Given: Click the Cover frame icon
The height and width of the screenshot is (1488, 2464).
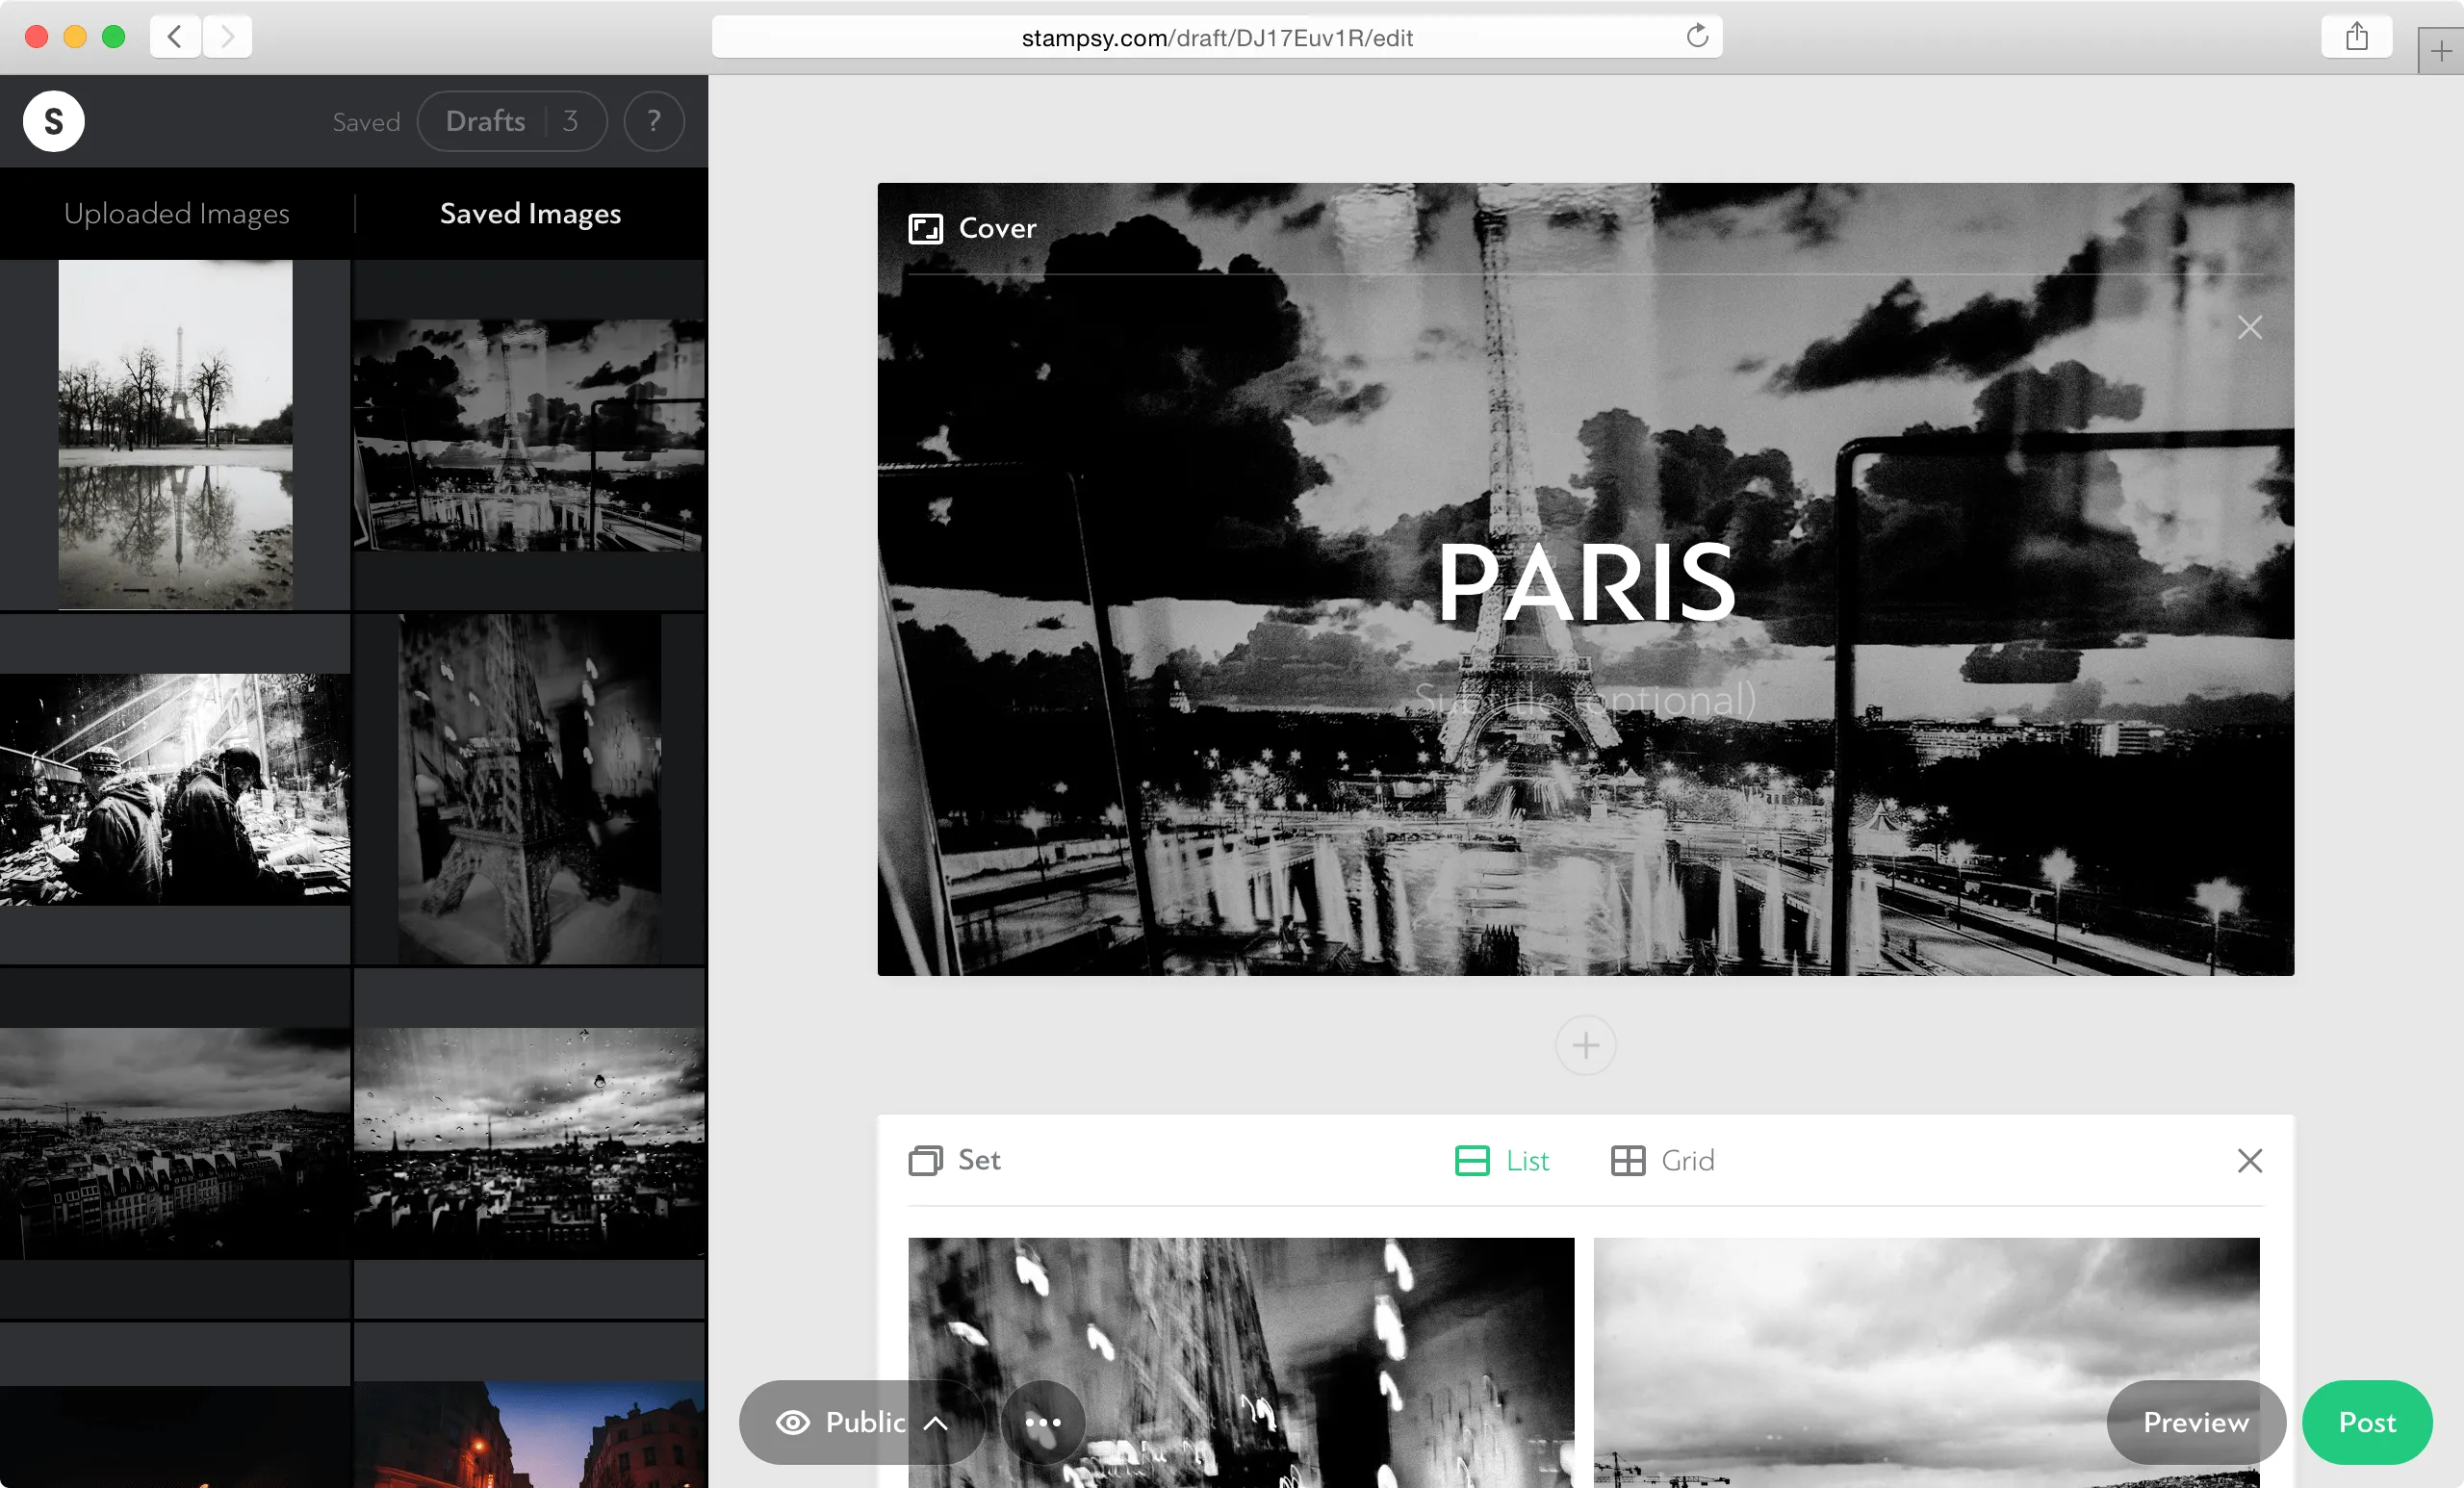Looking at the screenshot, I should click(925, 227).
